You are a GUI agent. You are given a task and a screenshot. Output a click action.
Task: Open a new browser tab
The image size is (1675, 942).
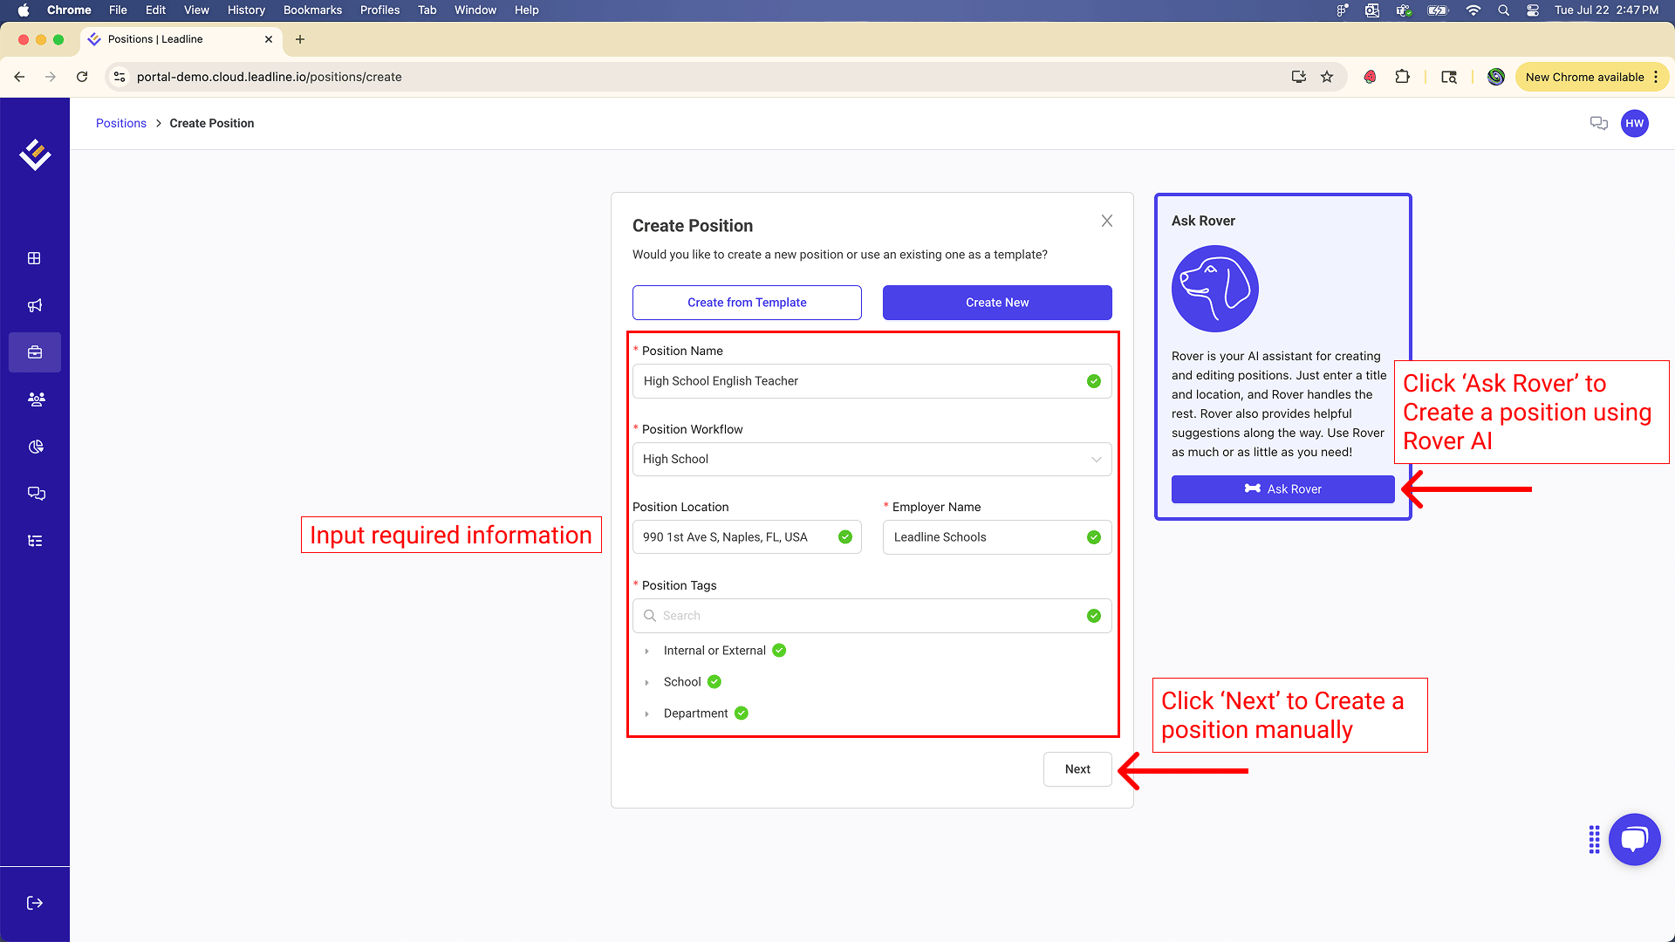[300, 39]
